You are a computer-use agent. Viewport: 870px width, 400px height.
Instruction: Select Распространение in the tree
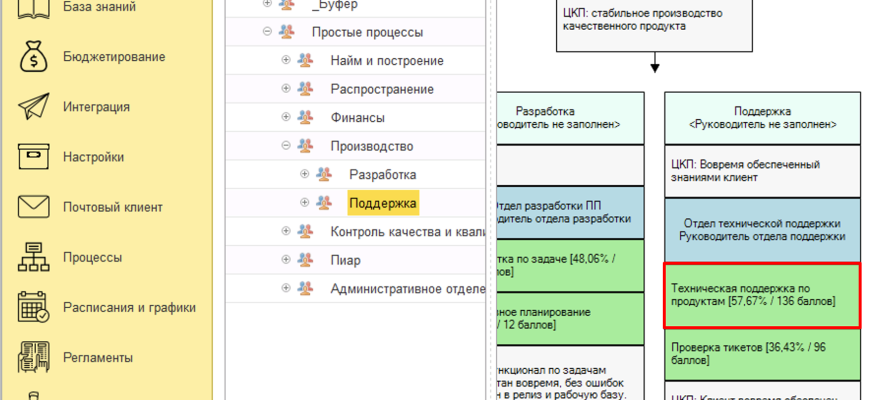click(x=382, y=89)
